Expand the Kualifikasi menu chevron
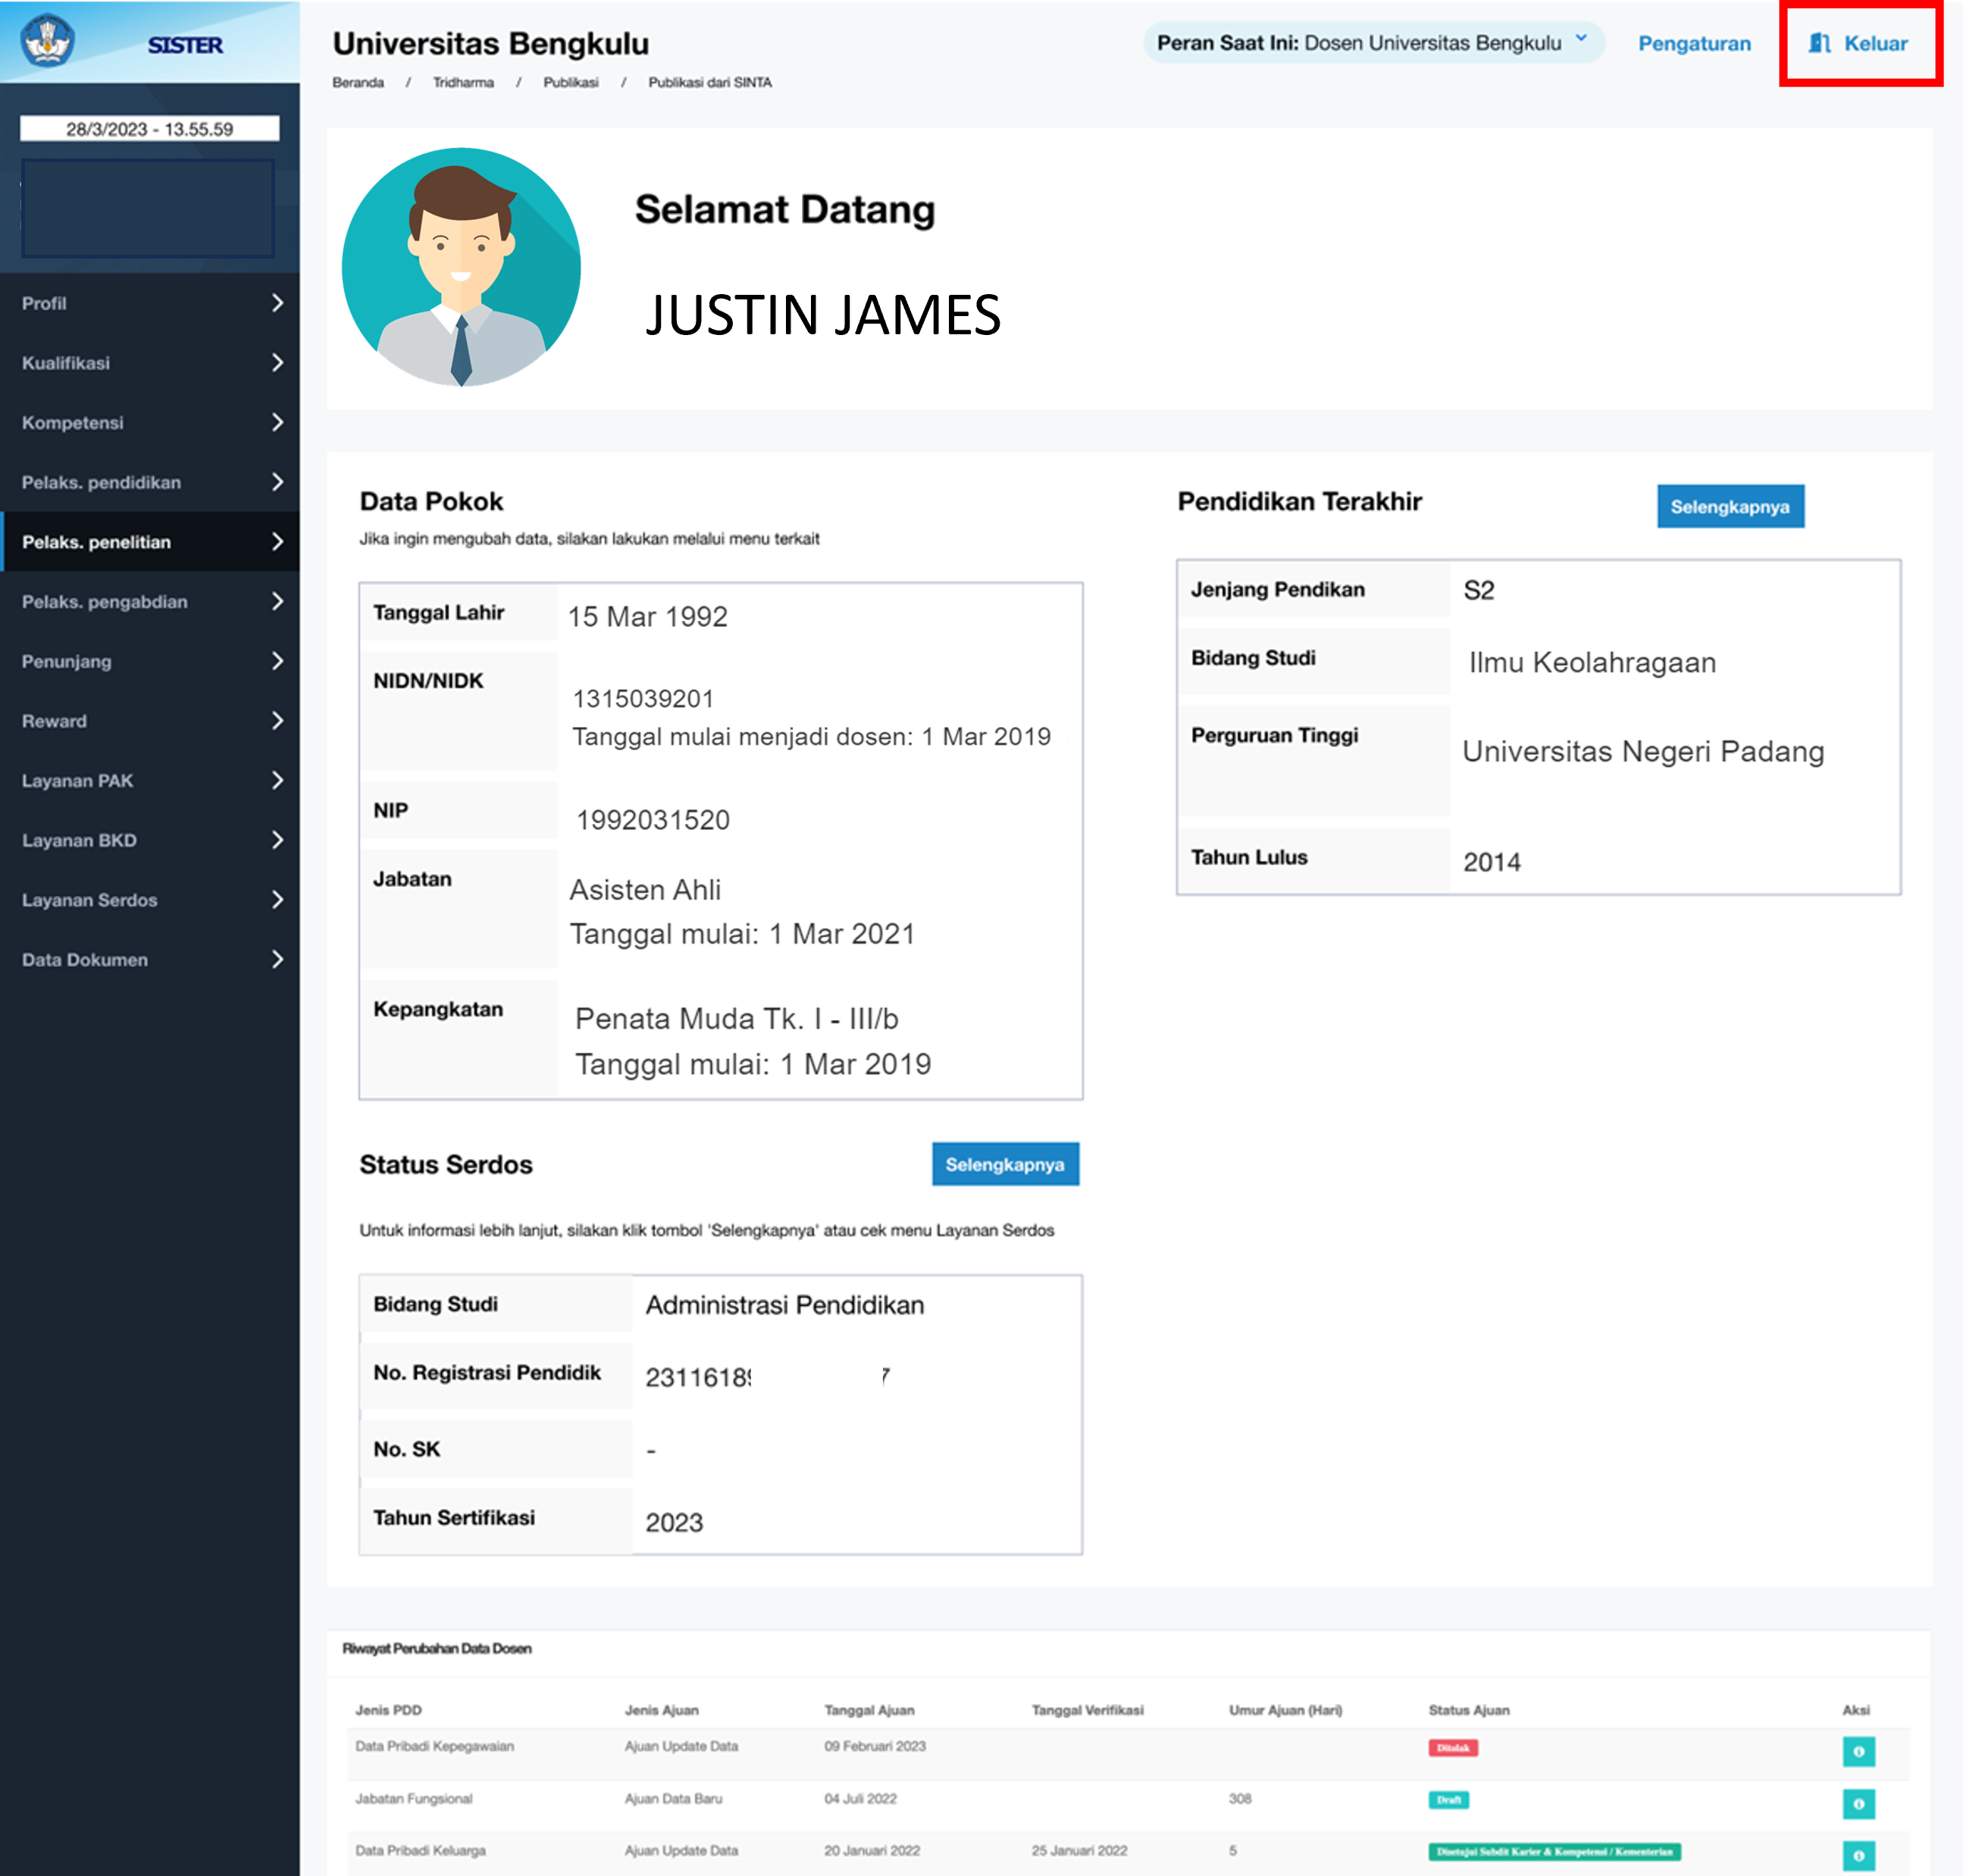 coord(277,363)
